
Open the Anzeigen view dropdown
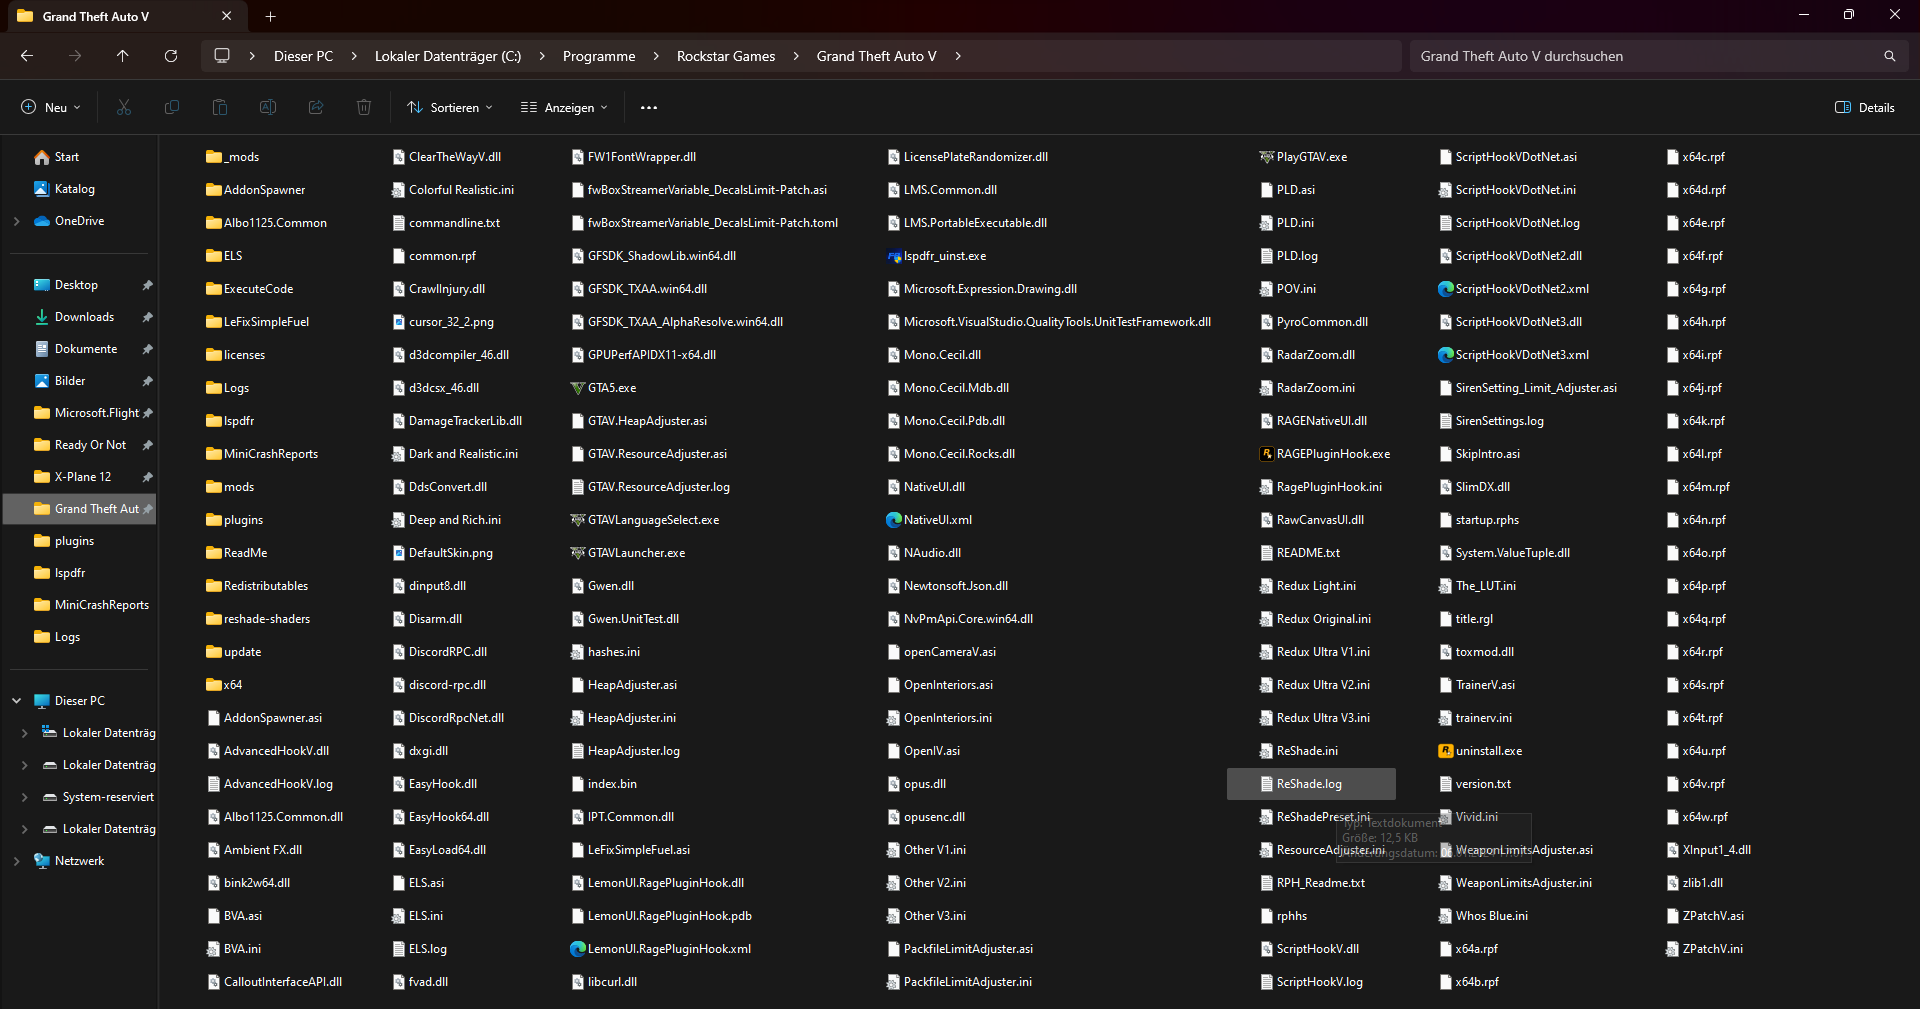coord(564,107)
